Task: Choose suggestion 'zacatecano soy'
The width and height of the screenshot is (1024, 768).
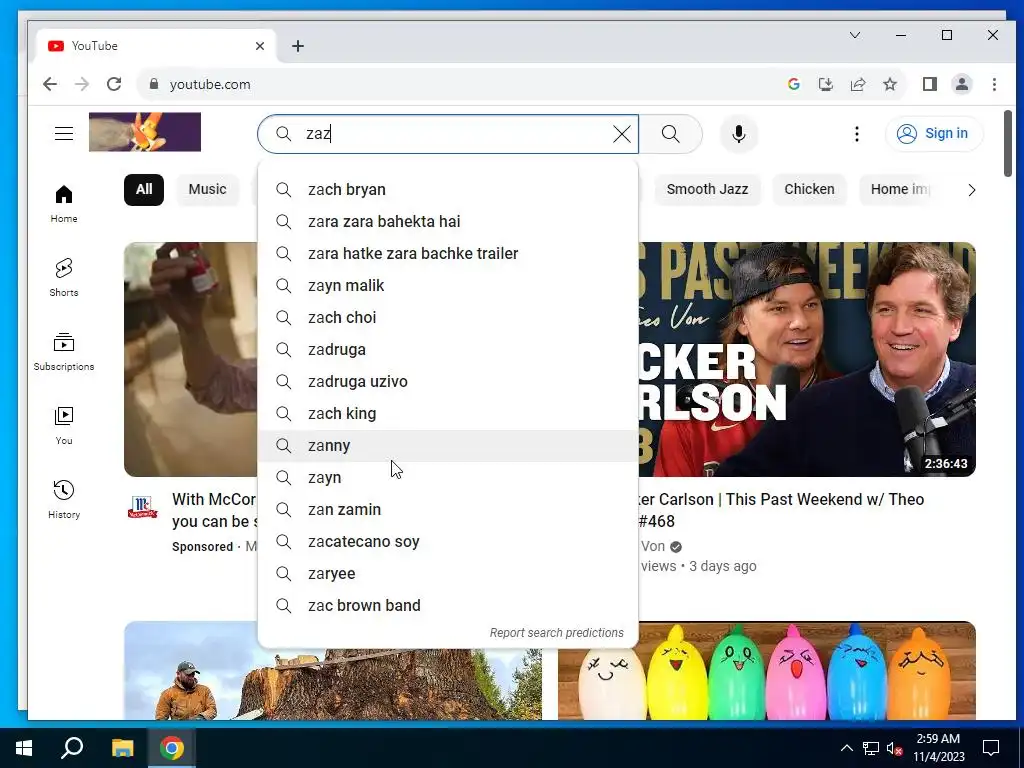Action: (x=448, y=541)
